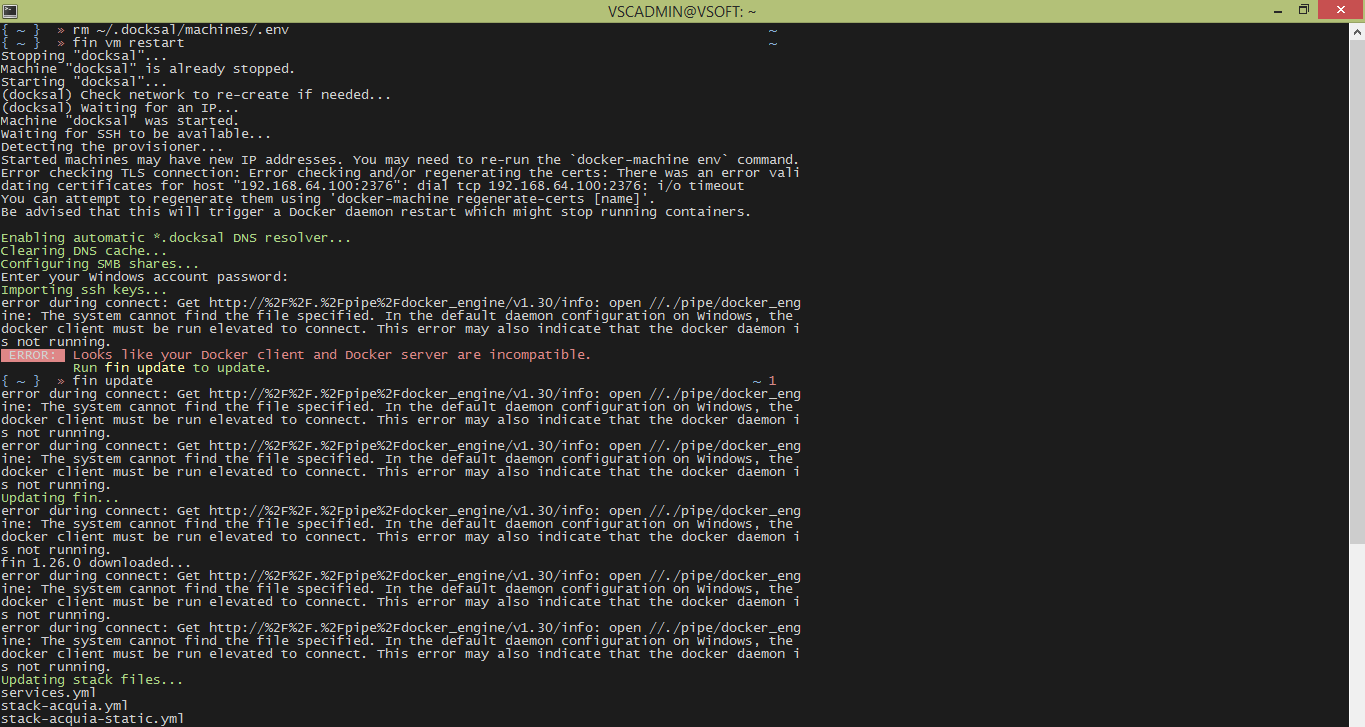Click the stack-acquia-static.yml line
Image resolution: width=1365 pixels, height=727 pixels.
coord(92,718)
